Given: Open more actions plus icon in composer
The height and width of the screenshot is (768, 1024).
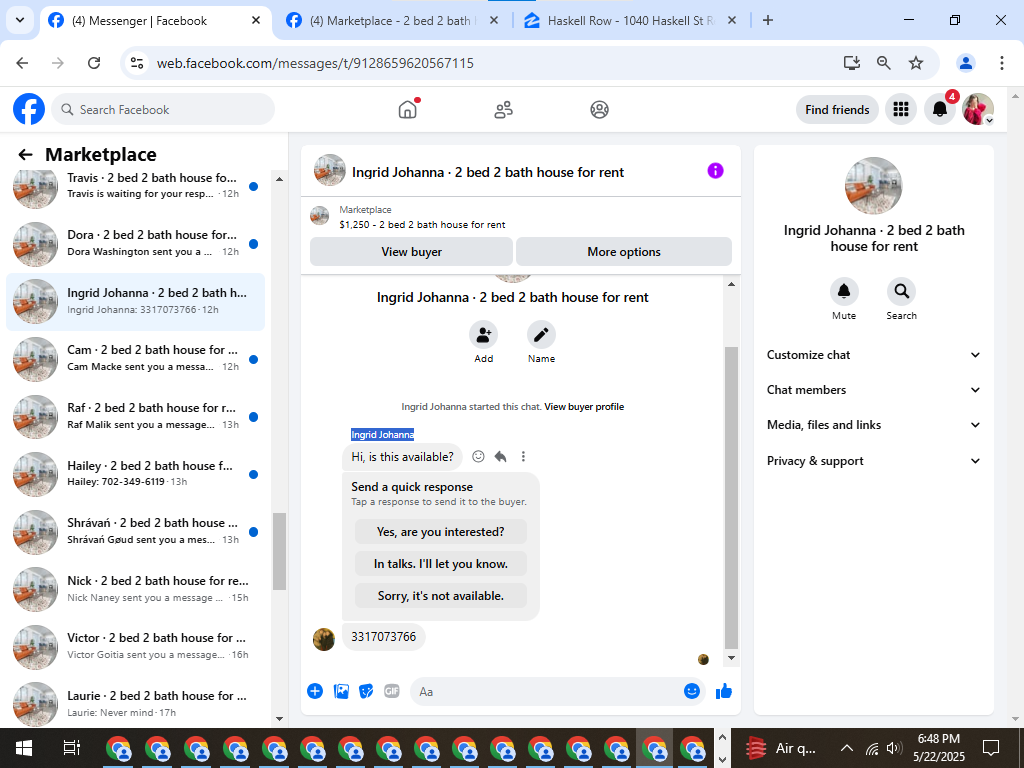Looking at the screenshot, I should tap(315, 691).
